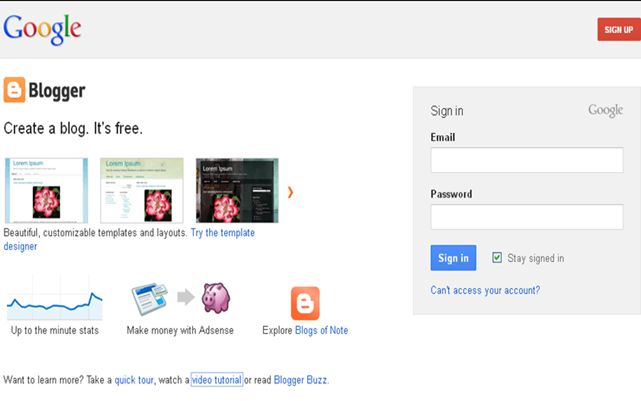Click the blue Sign in button
Screen dimensions: 641x401
click(x=453, y=258)
